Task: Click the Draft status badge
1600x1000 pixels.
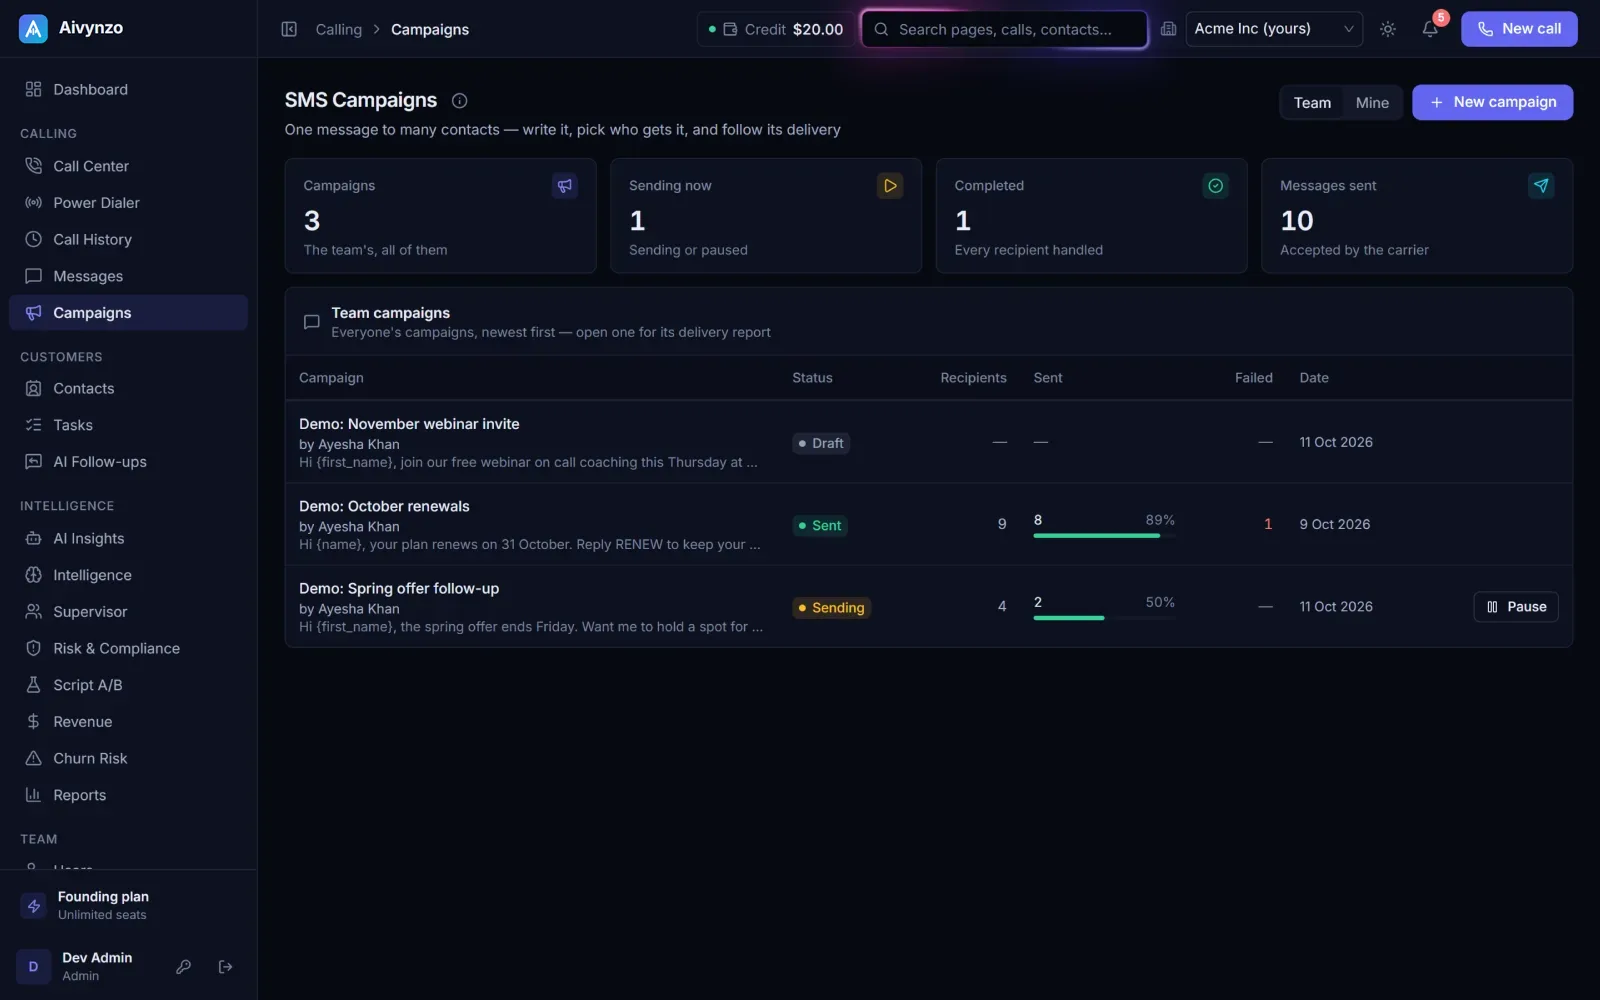Action: 821,443
